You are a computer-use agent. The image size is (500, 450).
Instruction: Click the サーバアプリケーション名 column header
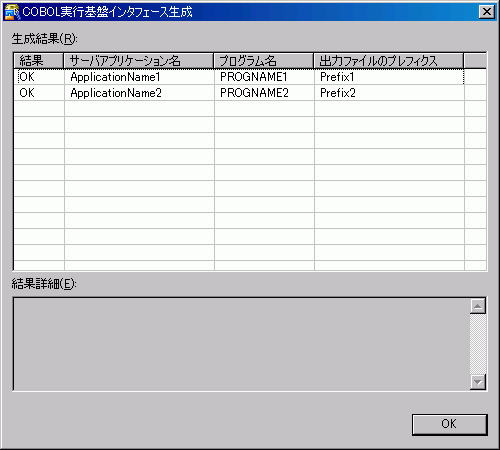pyautogui.click(x=139, y=61)
